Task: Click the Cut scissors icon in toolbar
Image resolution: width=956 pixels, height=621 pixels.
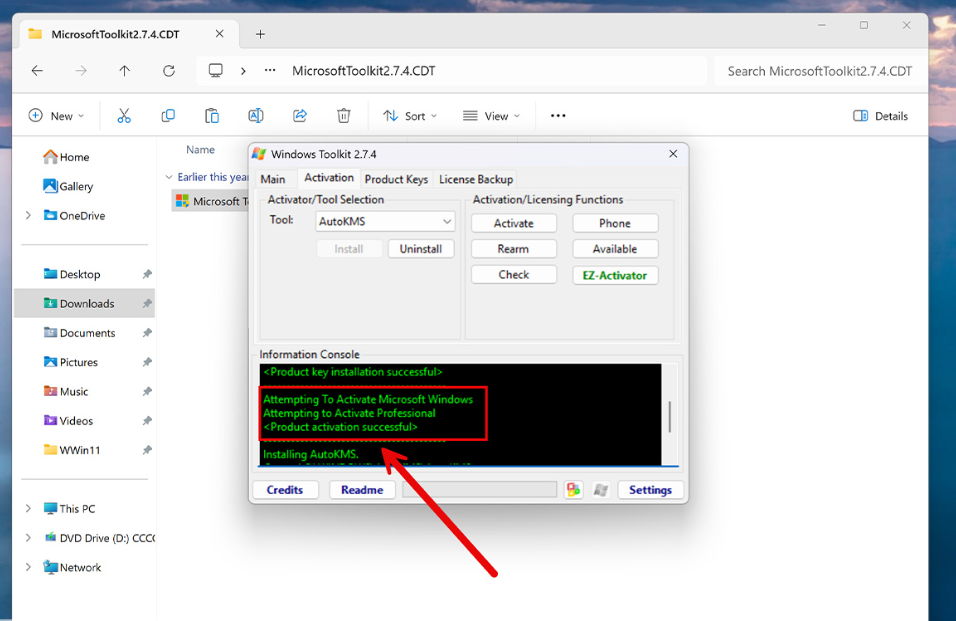Action: pos(124,116)
